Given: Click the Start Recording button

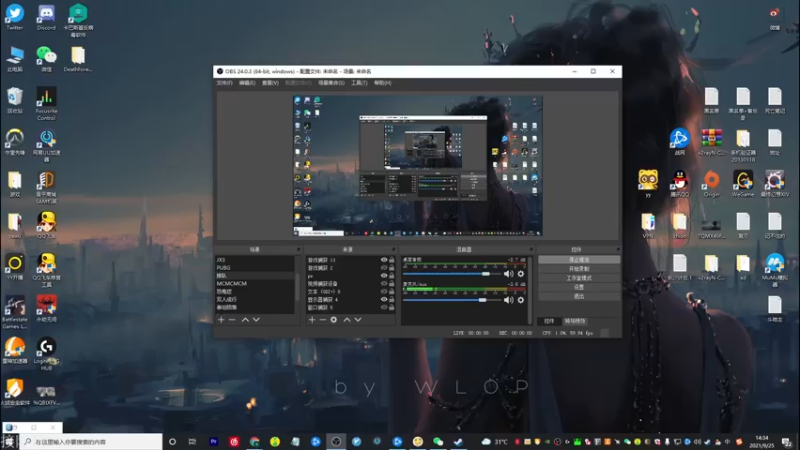Looking at the screenshot, I should tap(579, 269).
